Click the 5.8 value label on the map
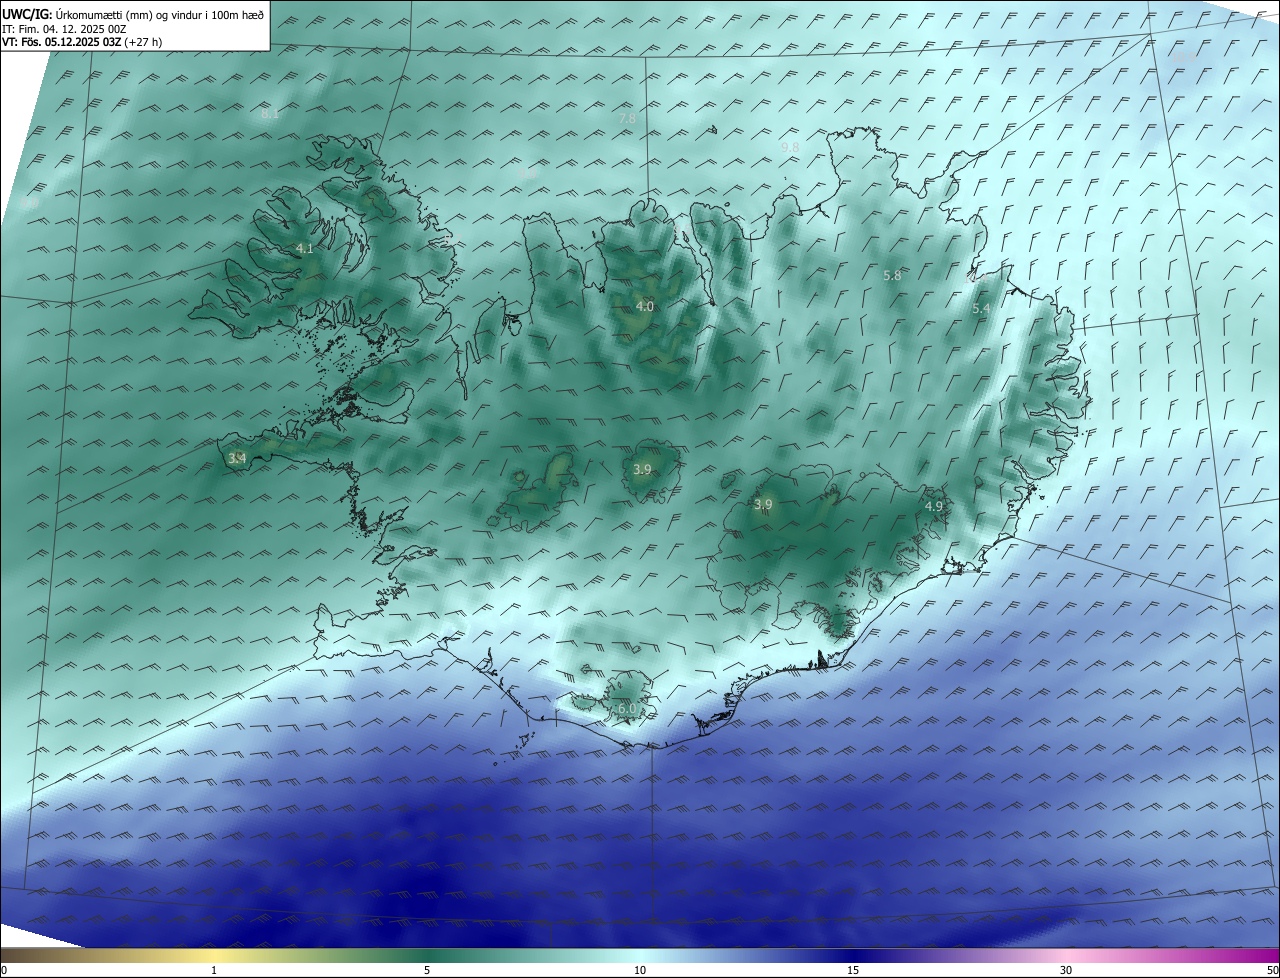The width and height of the screenshot is (1280, 978). pyautogui.click(x=893, y=275)
